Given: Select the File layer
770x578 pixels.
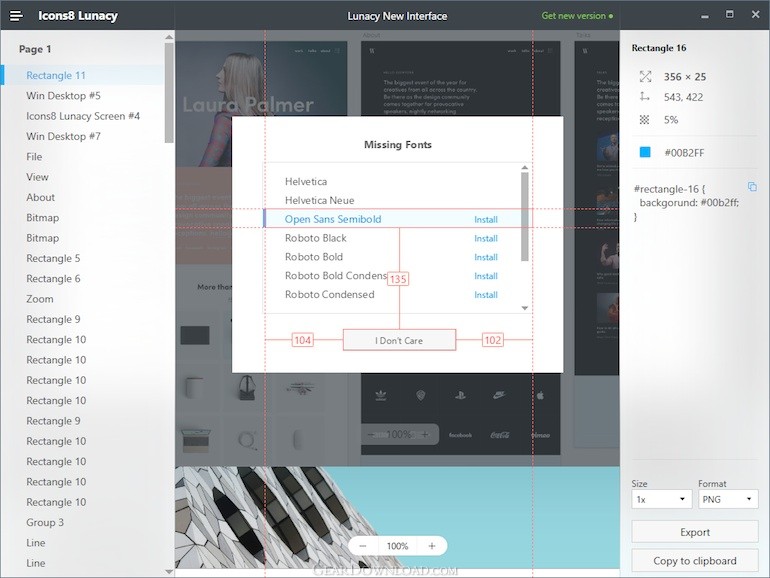Looking at the screenshot, I should (x=34, y=157).
